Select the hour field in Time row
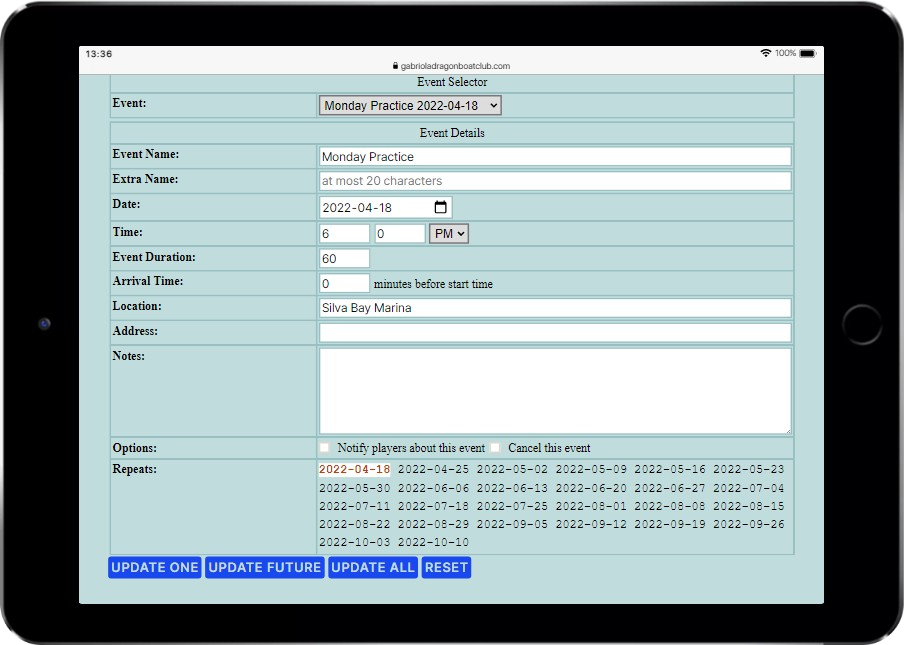Screen dimensions: 904x645 [x=344, y=233]
